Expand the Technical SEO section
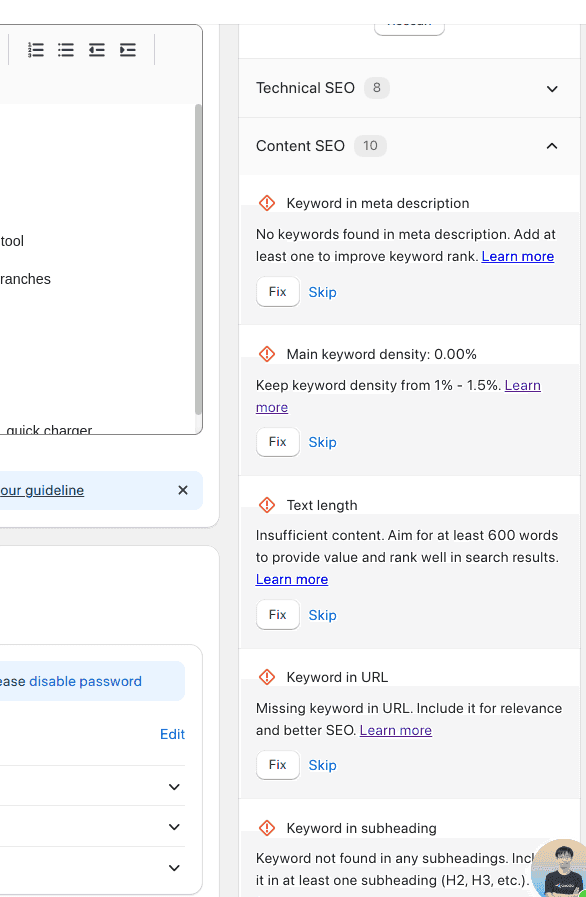The width and height of the screenshot is (586, 897). click(x=409, y=88)
